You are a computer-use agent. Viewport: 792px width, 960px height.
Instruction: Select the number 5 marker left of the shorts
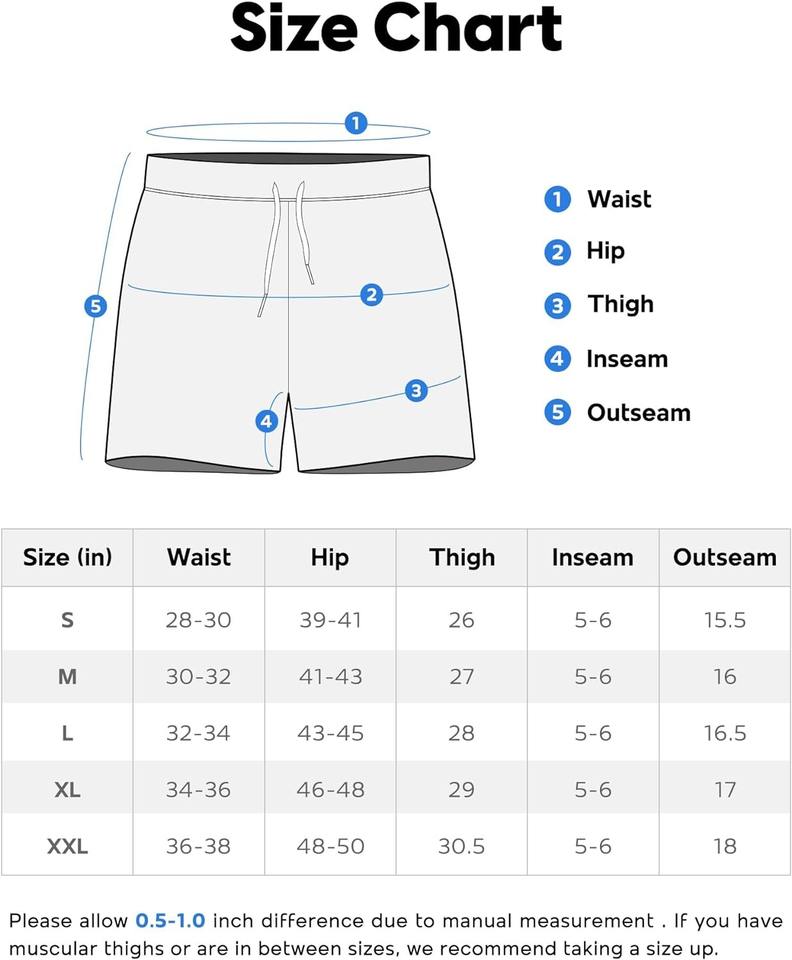(95, 306)
